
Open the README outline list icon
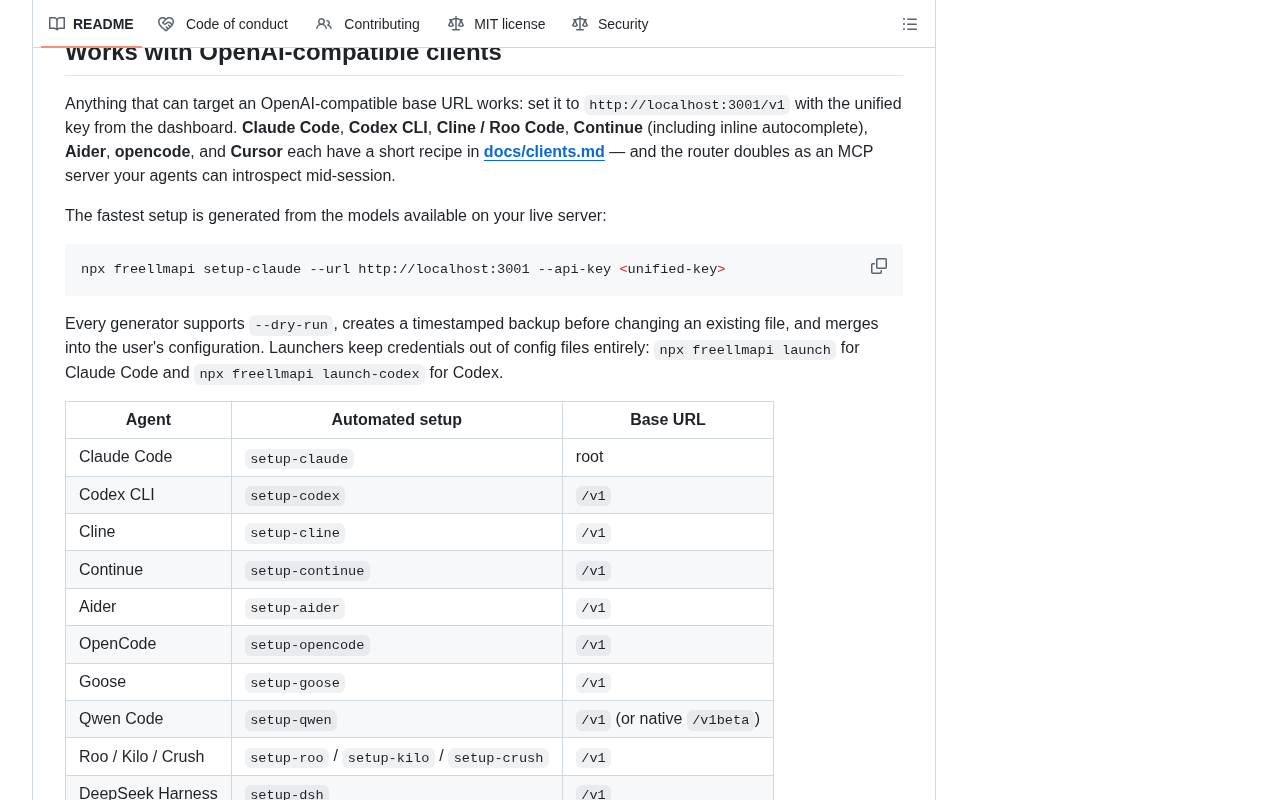910,24
